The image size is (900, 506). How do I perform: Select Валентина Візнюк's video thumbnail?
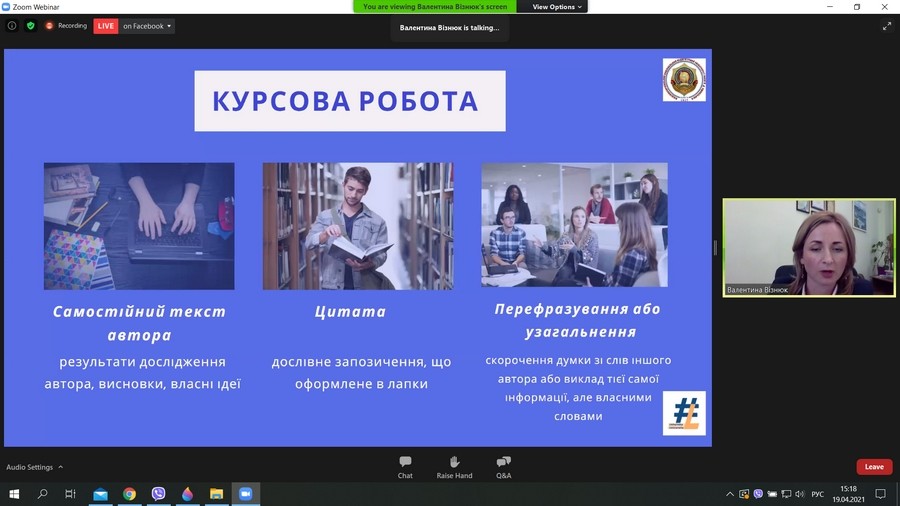tap(809, 248)
